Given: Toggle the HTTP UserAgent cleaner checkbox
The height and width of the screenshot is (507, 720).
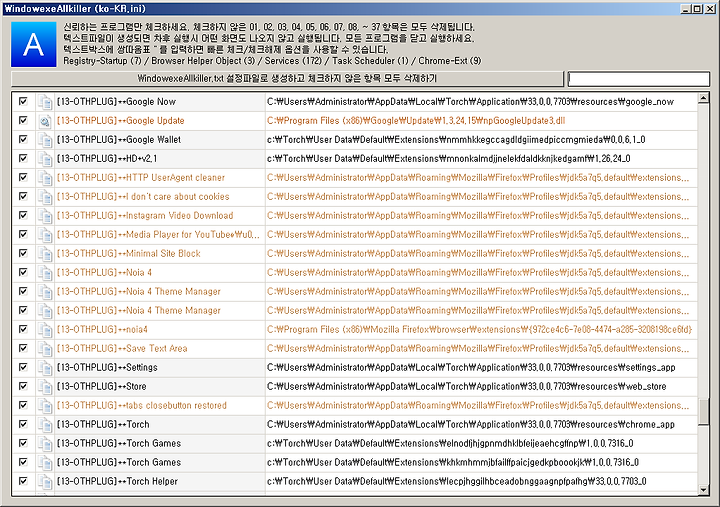Looking at the screenshot, I should 23,177.
